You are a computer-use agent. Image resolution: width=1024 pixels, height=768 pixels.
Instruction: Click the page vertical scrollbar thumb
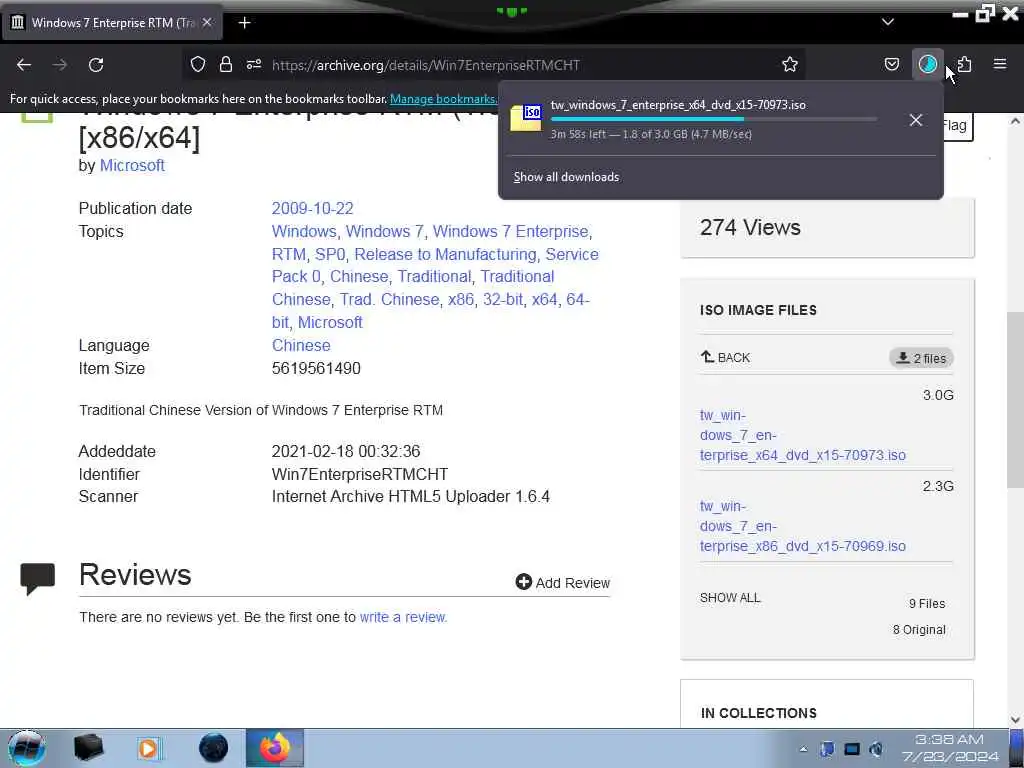(1015, 400)
